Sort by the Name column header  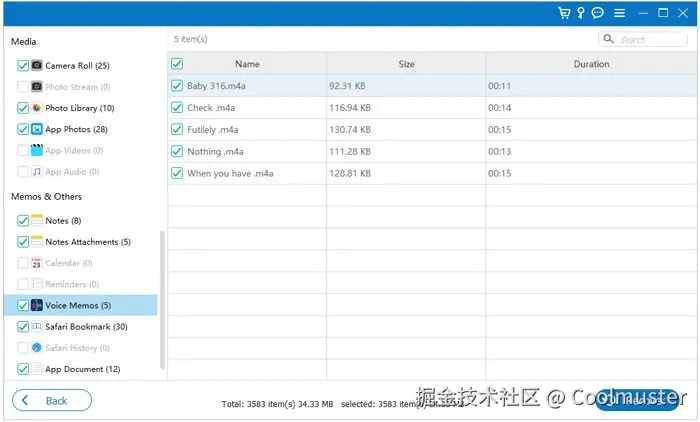247,64
